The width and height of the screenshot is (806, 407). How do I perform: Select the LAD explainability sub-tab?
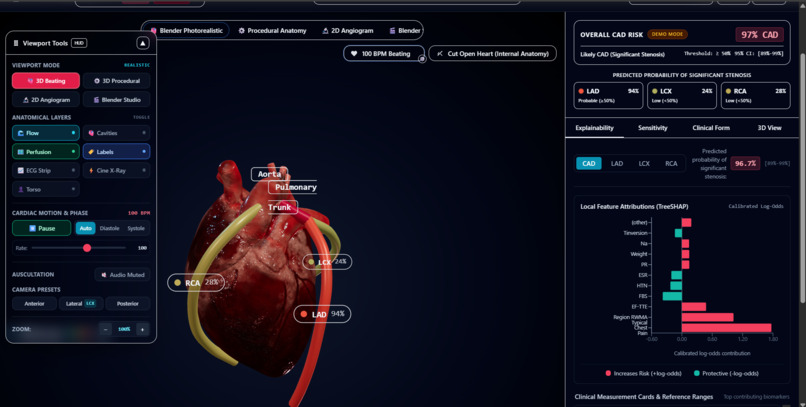point(617,163)
